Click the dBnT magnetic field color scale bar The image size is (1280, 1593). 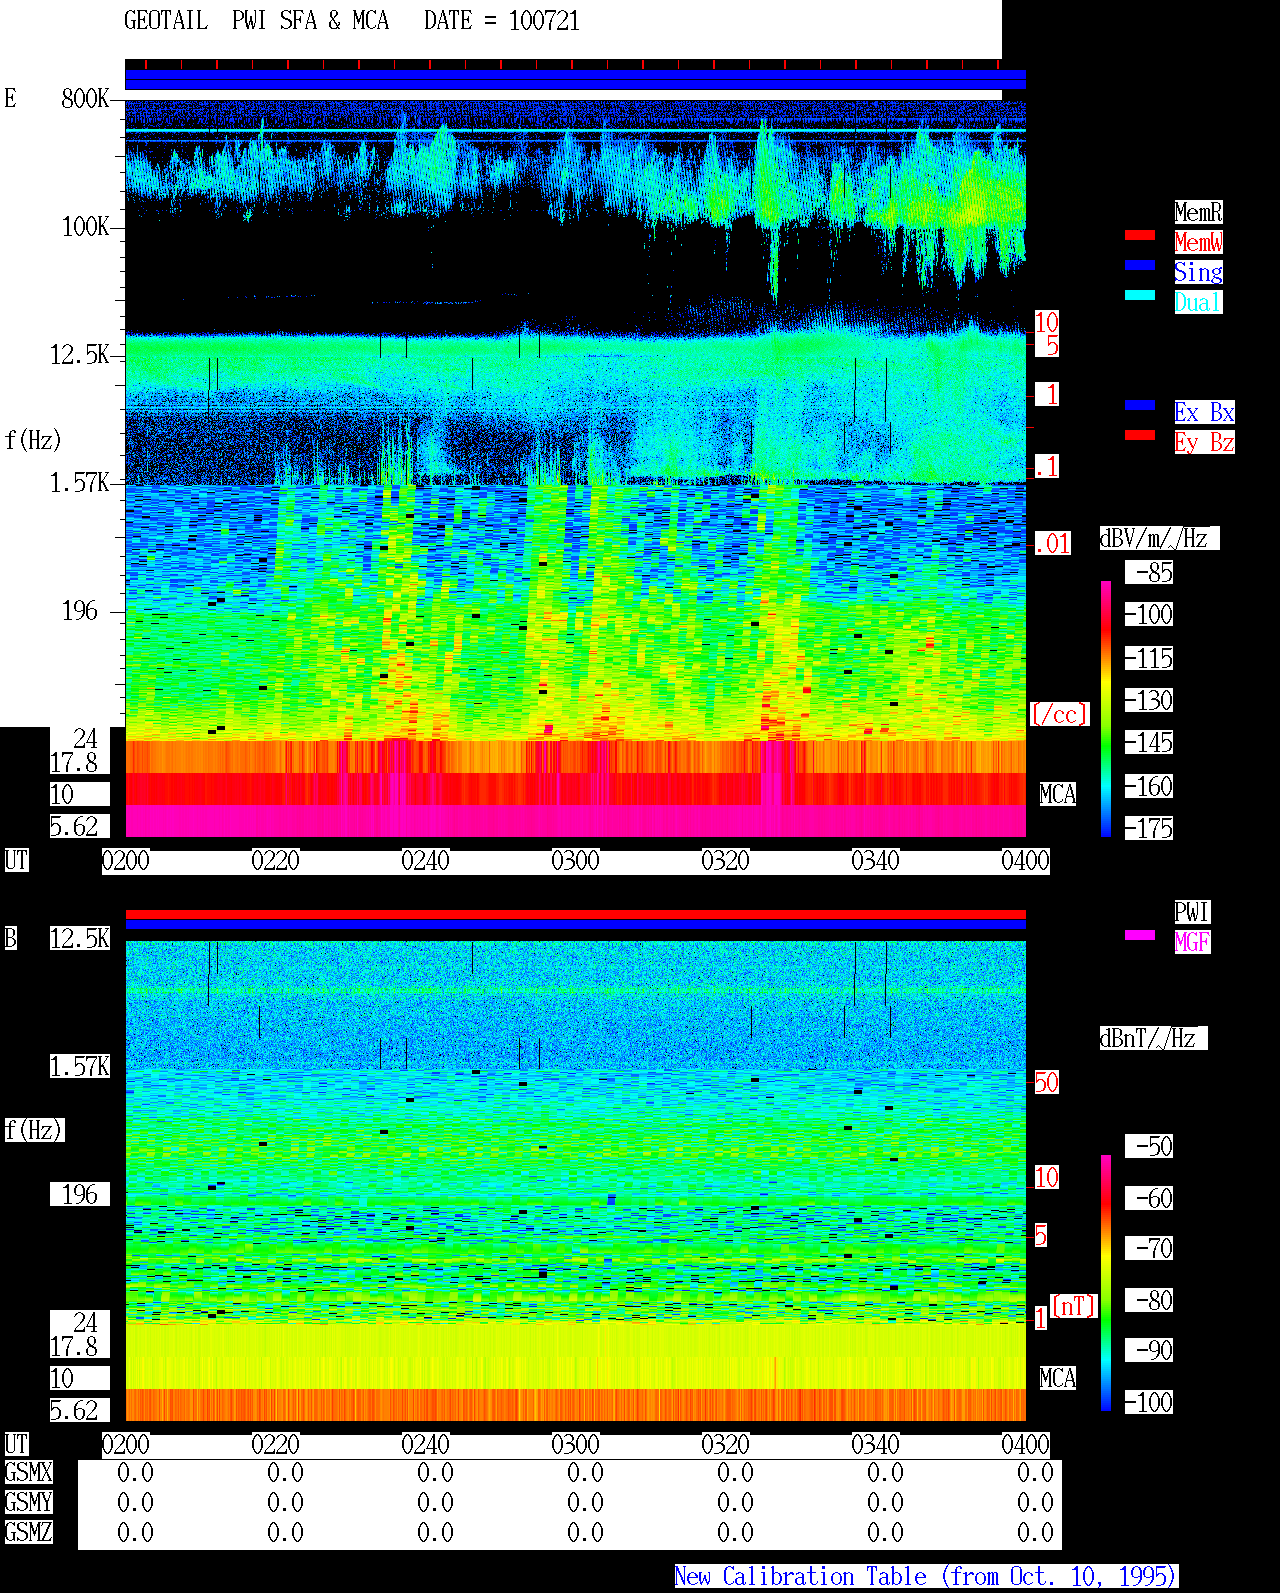click(x=1106, y=1283)
